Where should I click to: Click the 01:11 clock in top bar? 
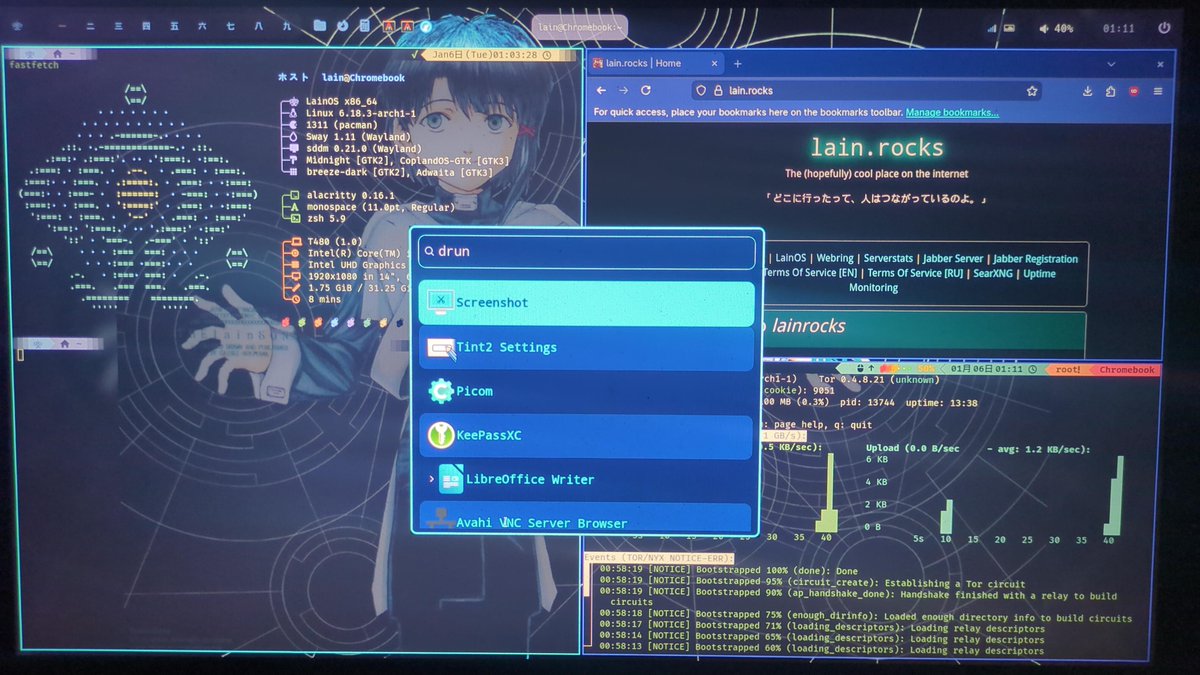[x=1118, y=29]
